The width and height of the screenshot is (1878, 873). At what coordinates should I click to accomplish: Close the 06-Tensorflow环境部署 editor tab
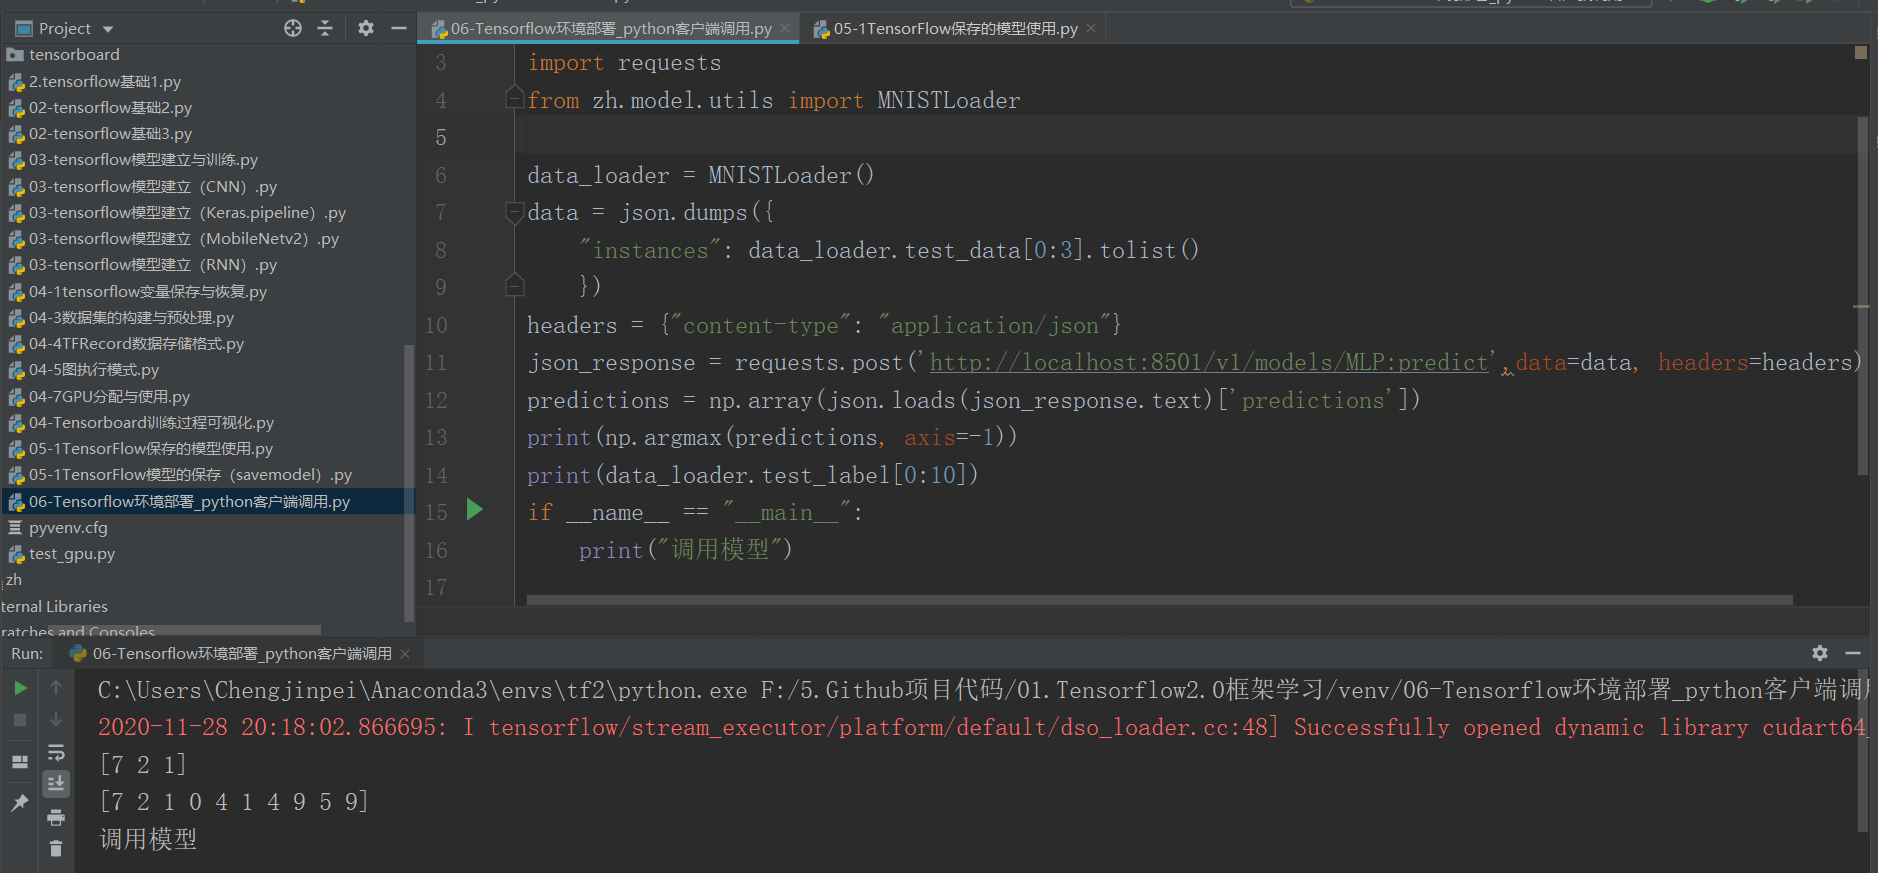pos(785,28)
